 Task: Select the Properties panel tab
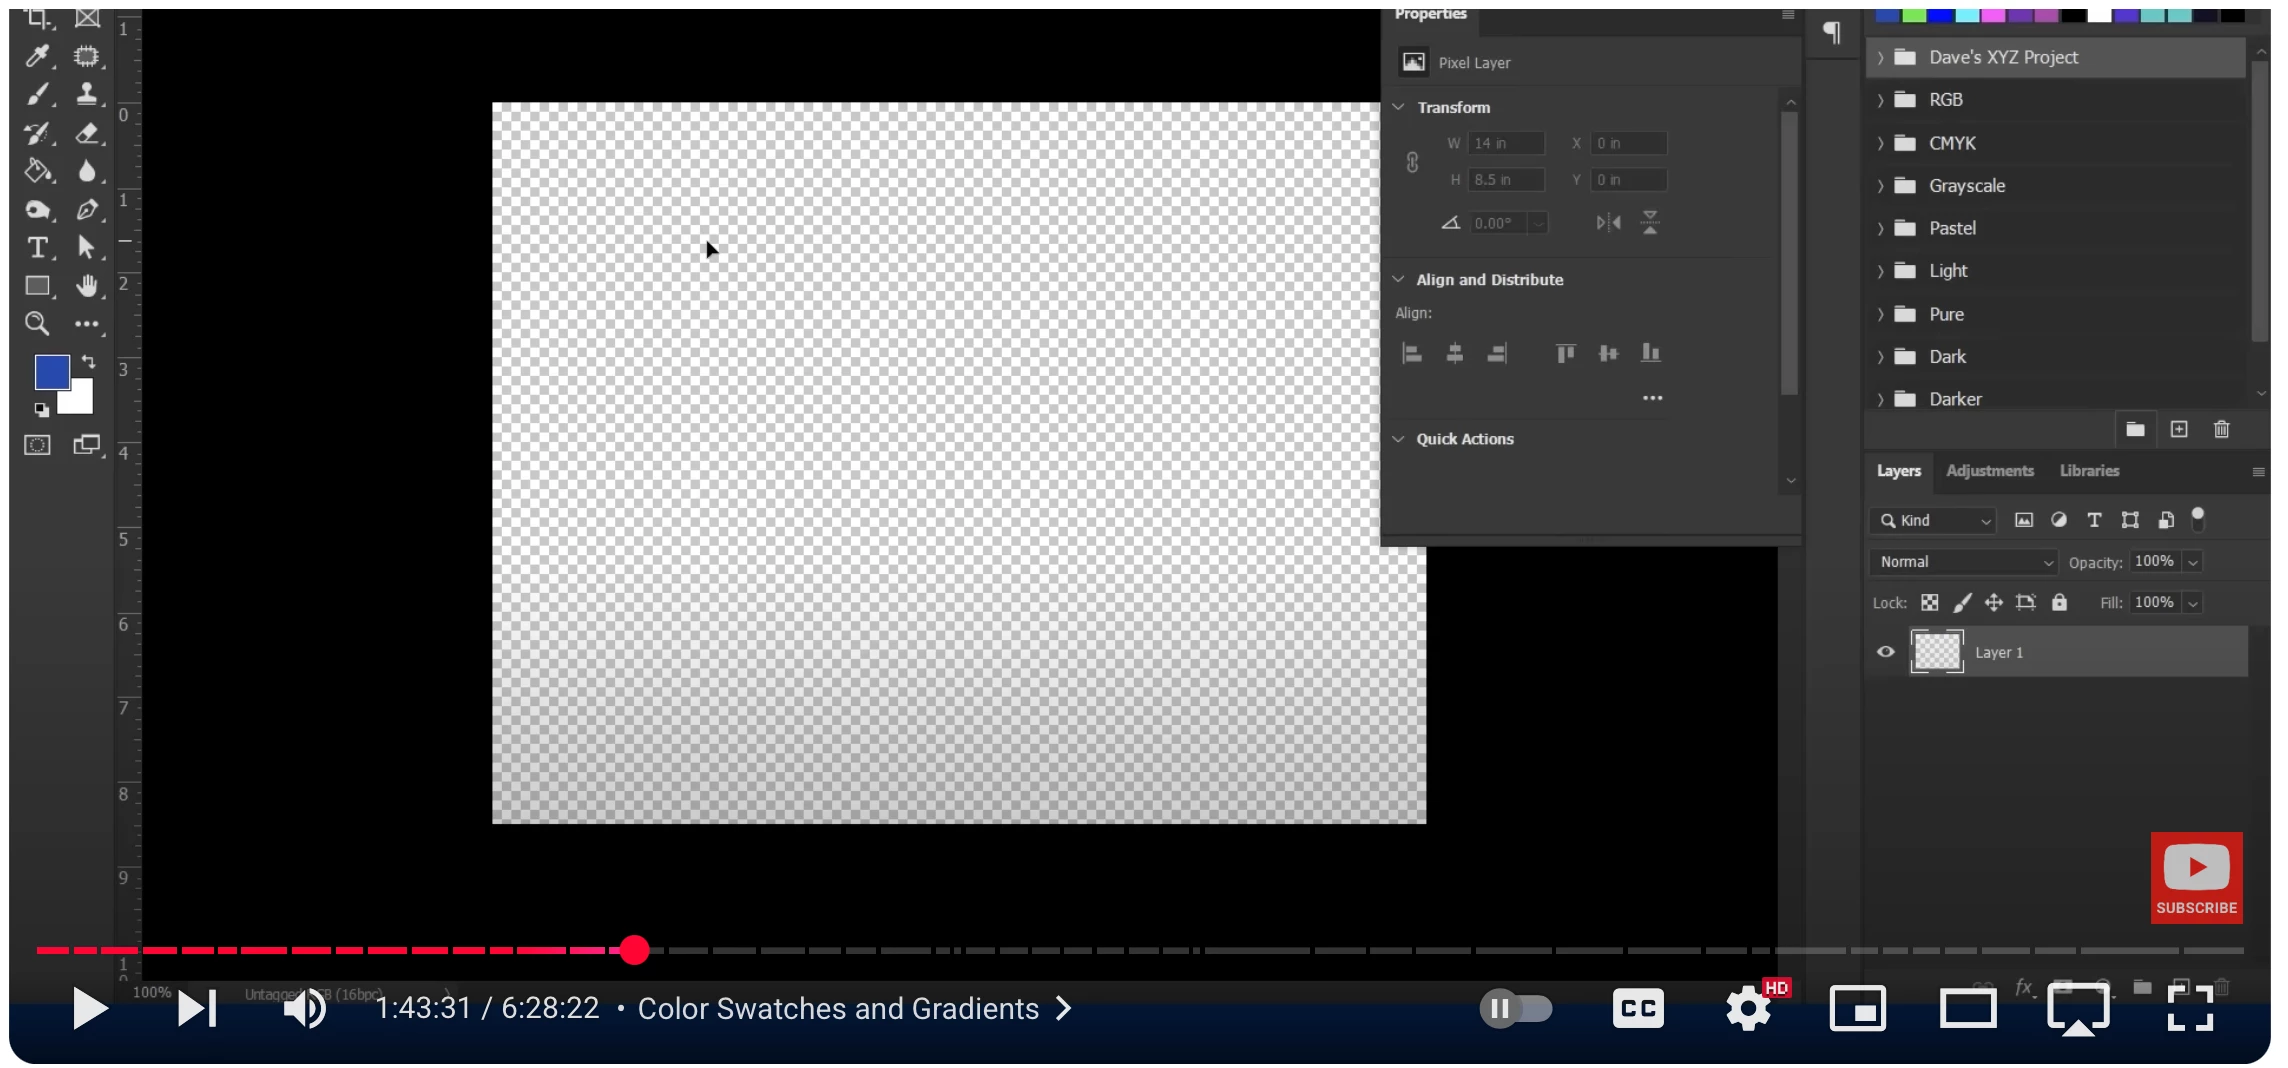[x=1430, y=14]
